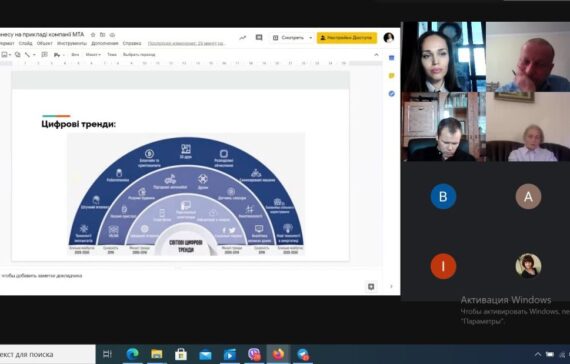
Task: Open the Google Calendar side panel icon
Action: coord(392,58)
